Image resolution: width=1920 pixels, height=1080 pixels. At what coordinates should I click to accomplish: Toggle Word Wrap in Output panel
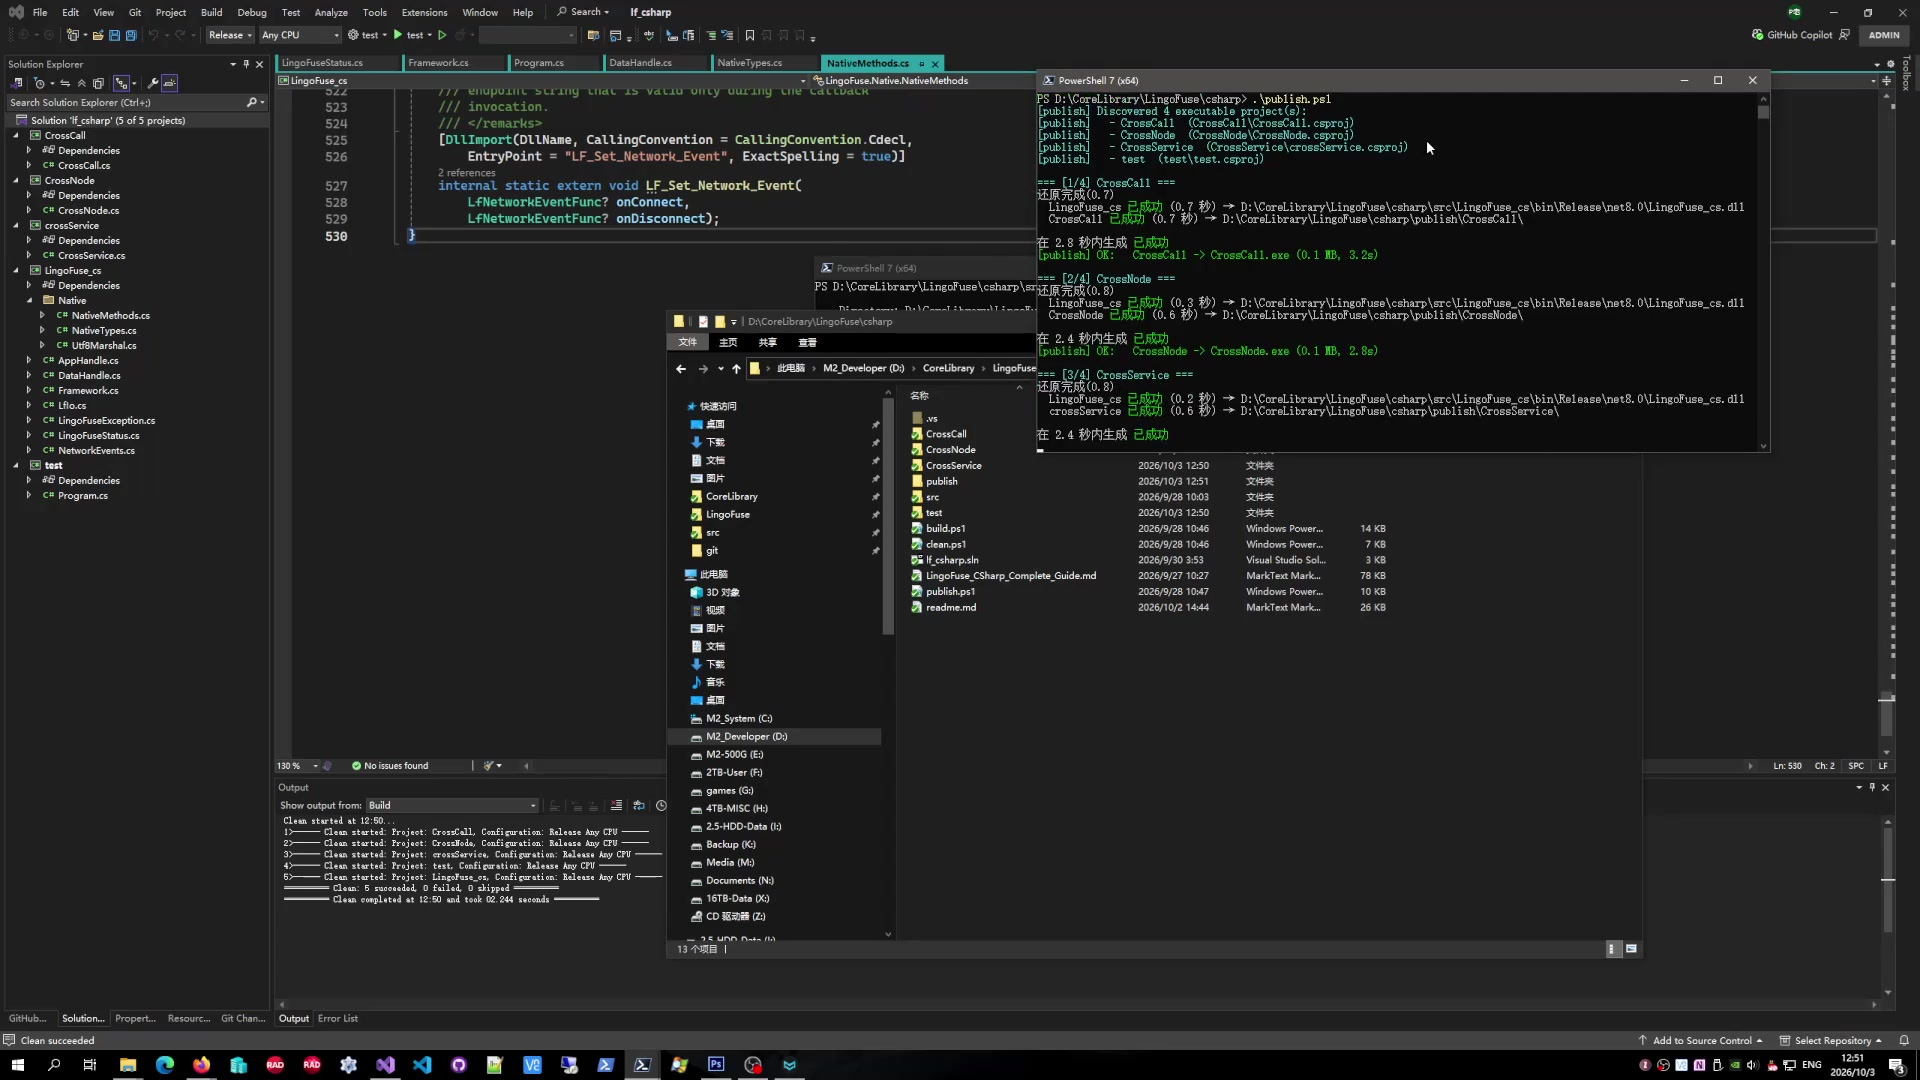[x=639, y=806]
